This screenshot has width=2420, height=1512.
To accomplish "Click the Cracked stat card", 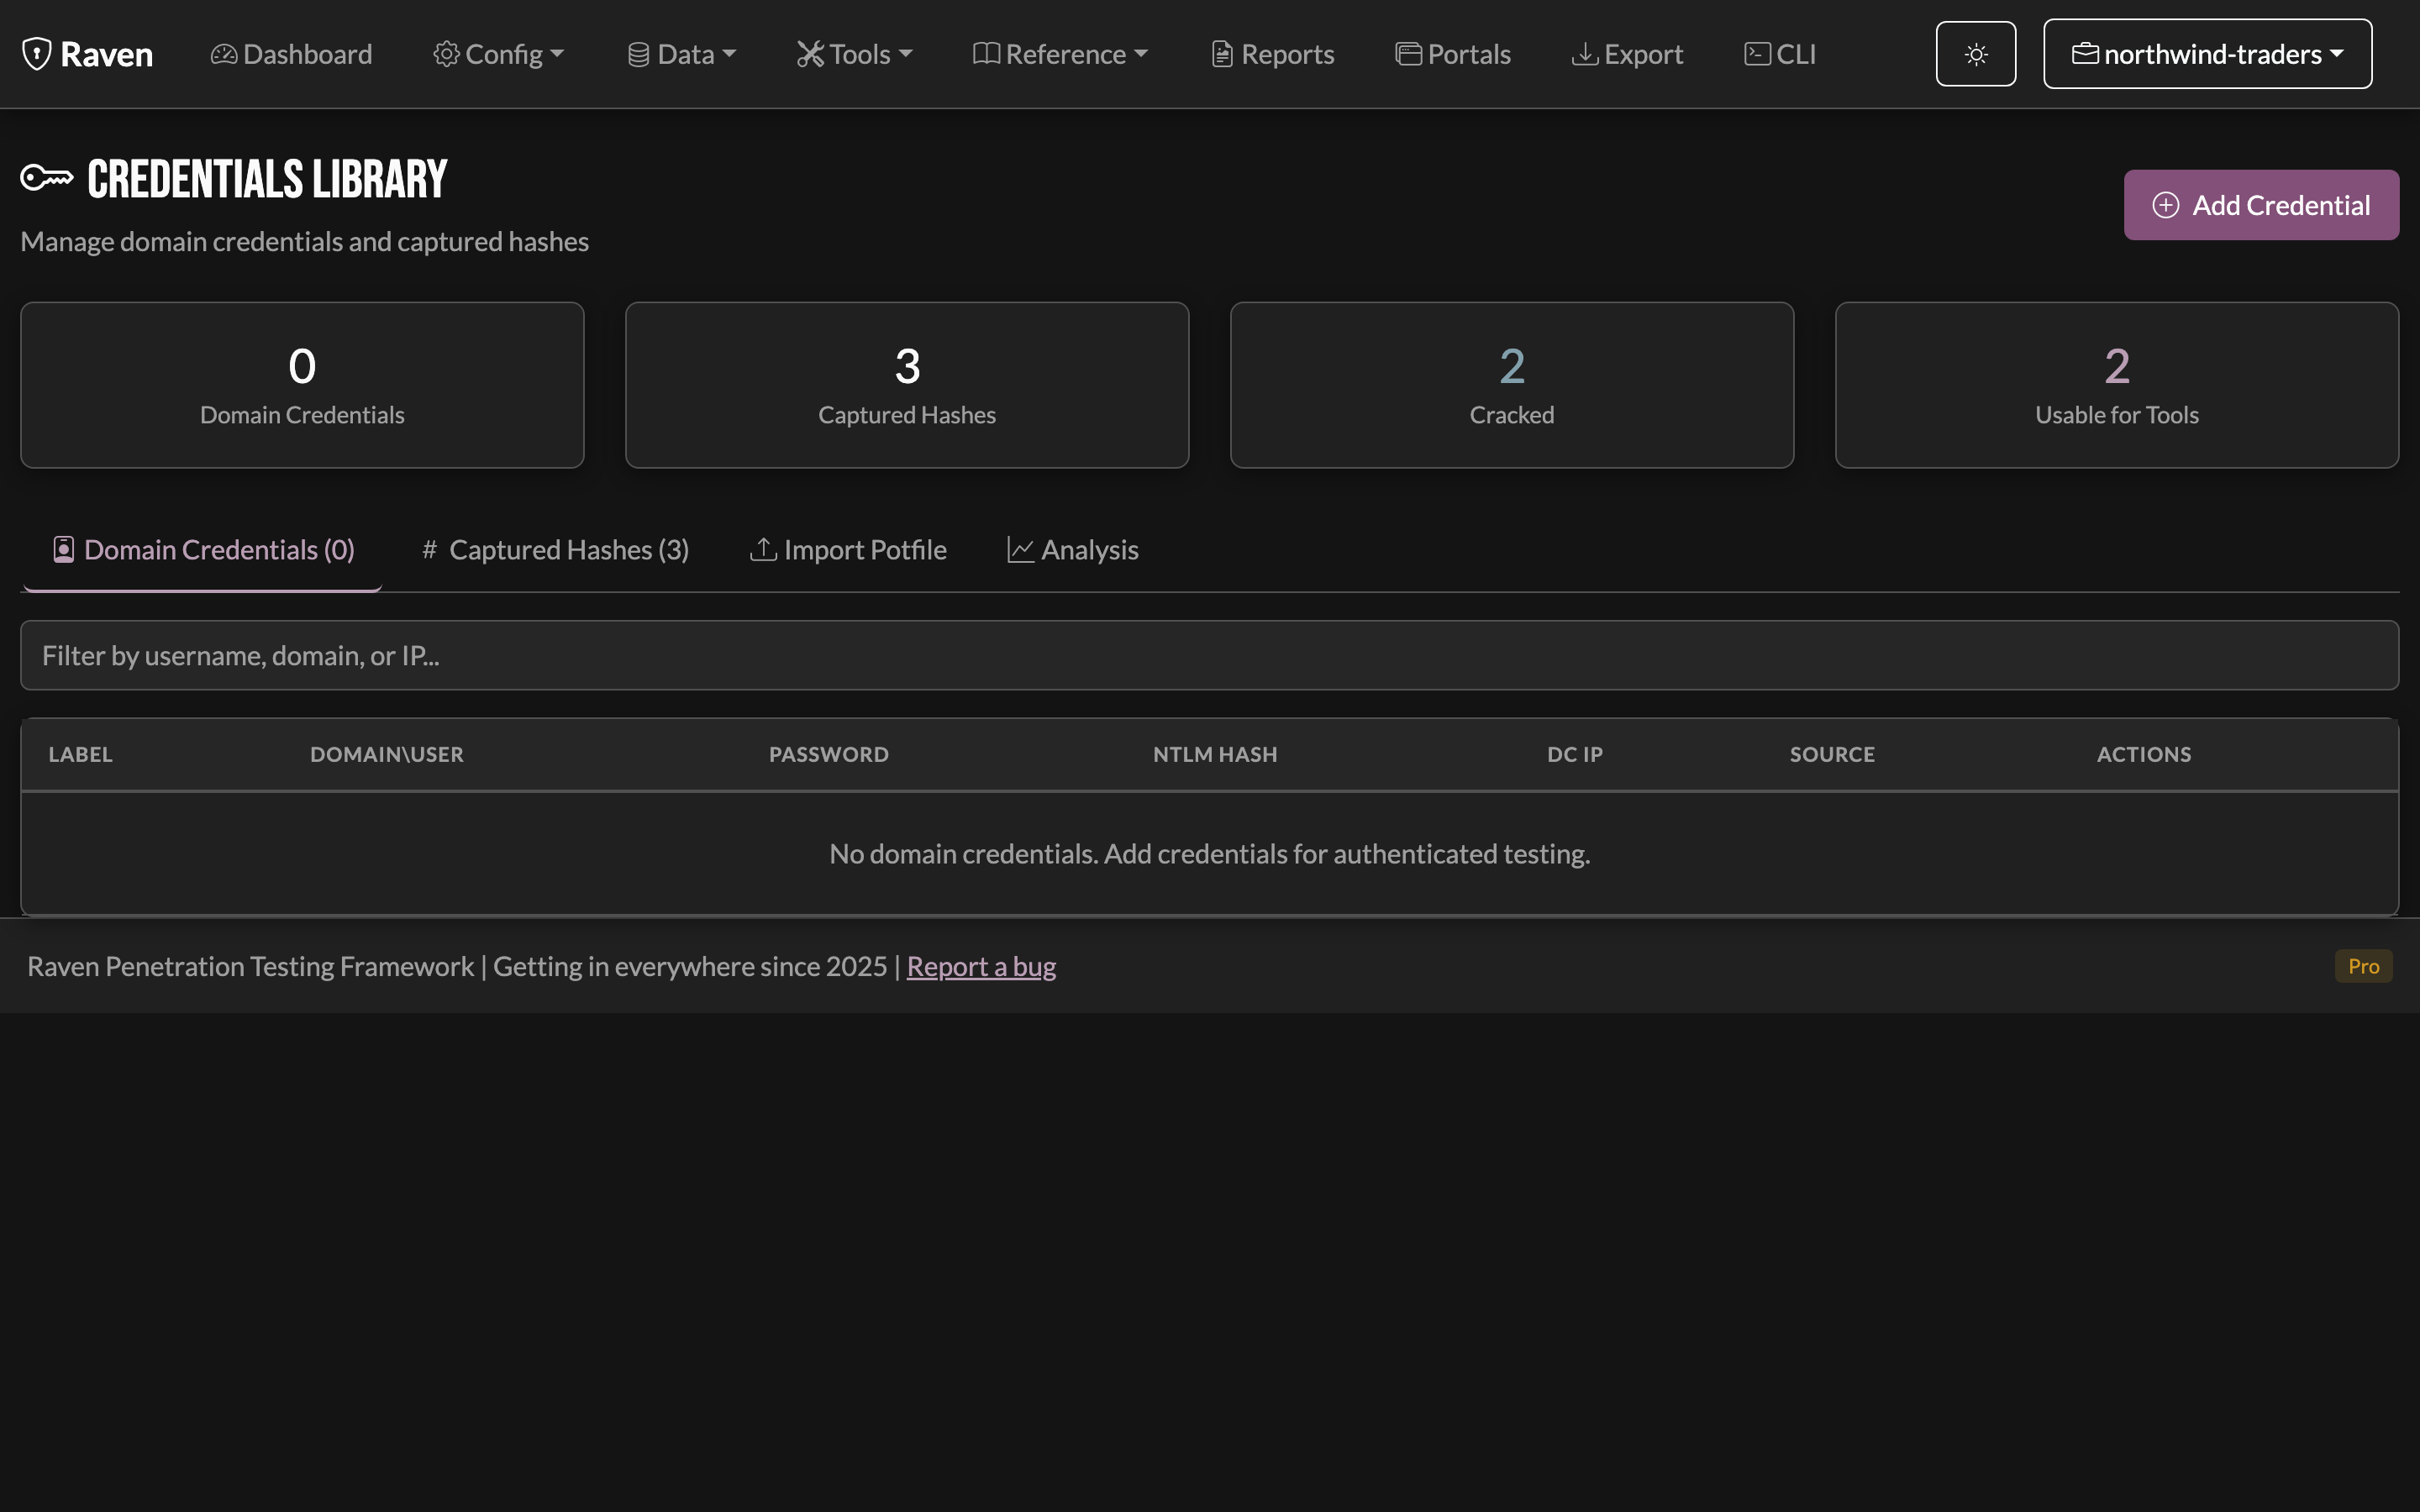I will (x=1511, y=385).
